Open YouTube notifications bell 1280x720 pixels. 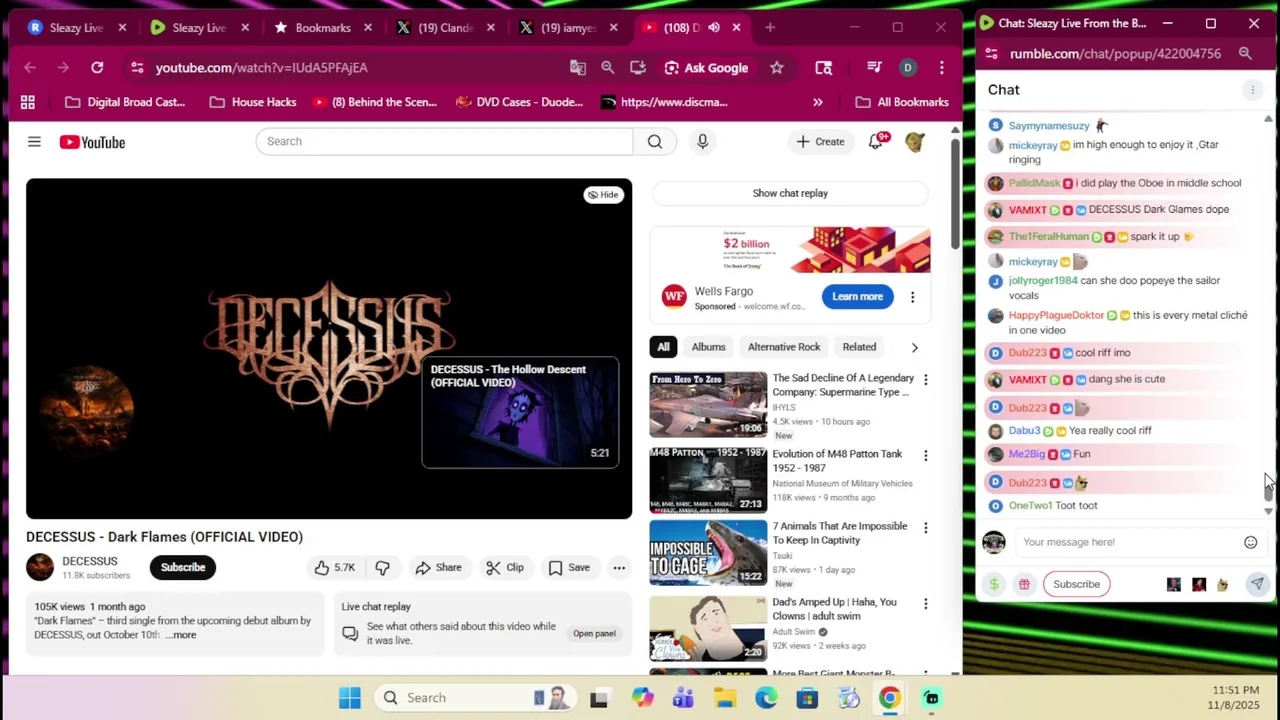point(877,141)
